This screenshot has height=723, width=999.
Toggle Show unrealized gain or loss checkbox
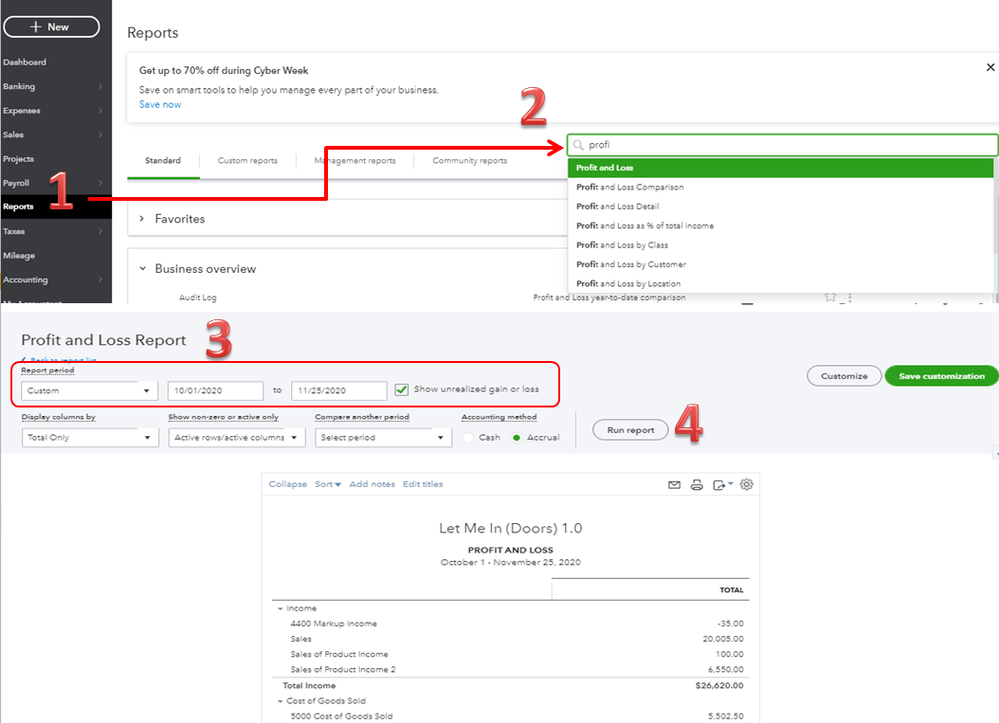tap(401, 389)
